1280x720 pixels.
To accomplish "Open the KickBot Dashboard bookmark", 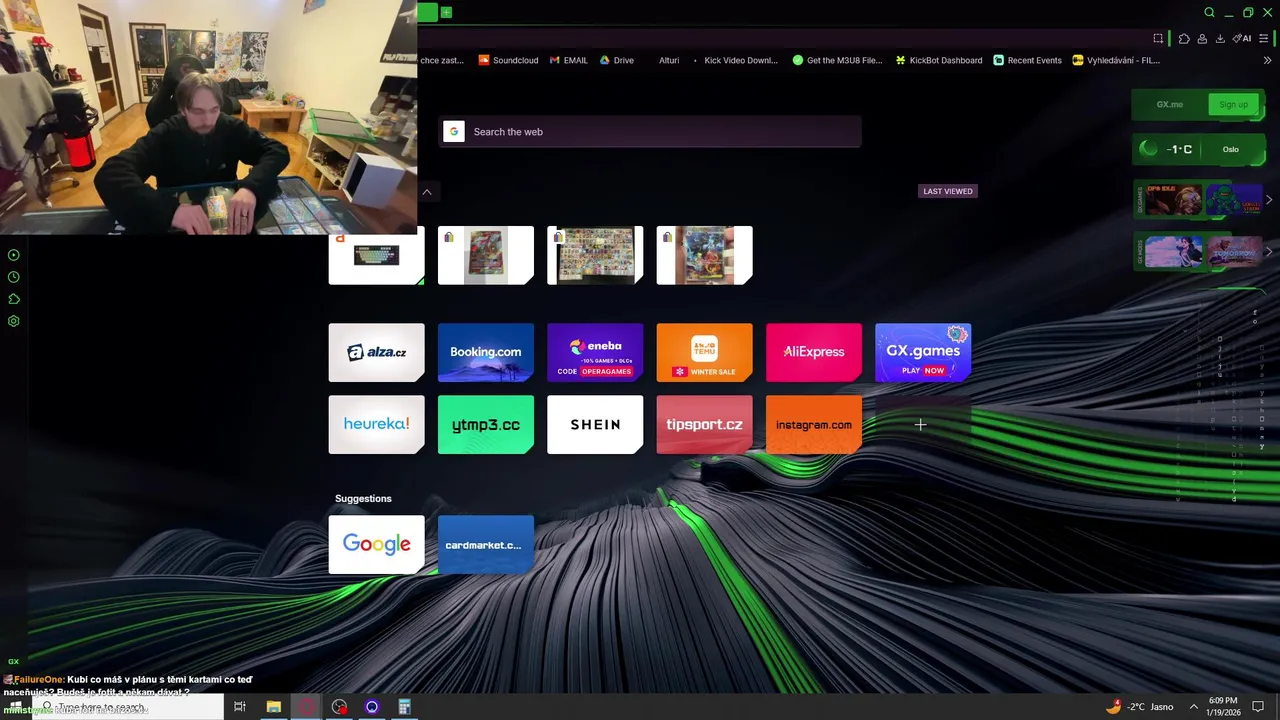I will point(939,60).
